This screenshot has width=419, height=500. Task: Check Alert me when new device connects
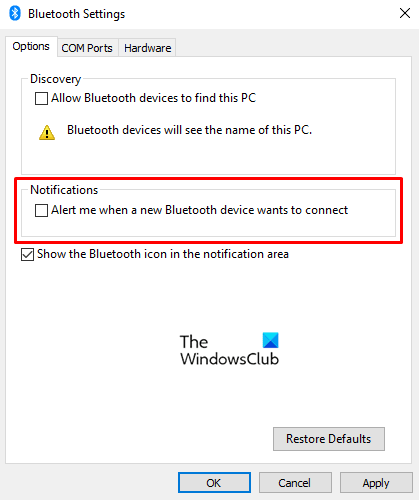pos(41,211)
